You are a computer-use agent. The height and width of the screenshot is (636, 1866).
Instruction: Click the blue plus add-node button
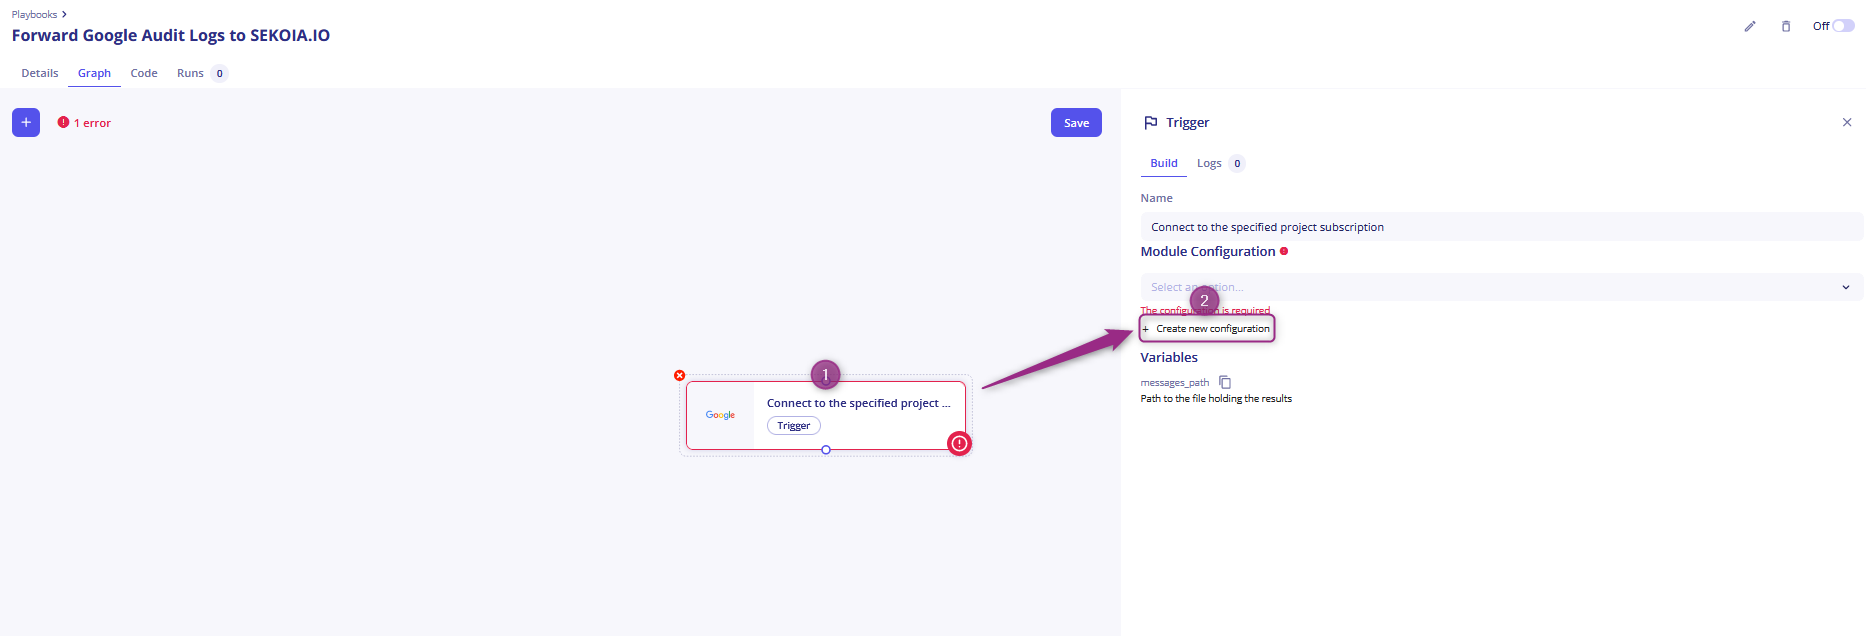[26, 122]
